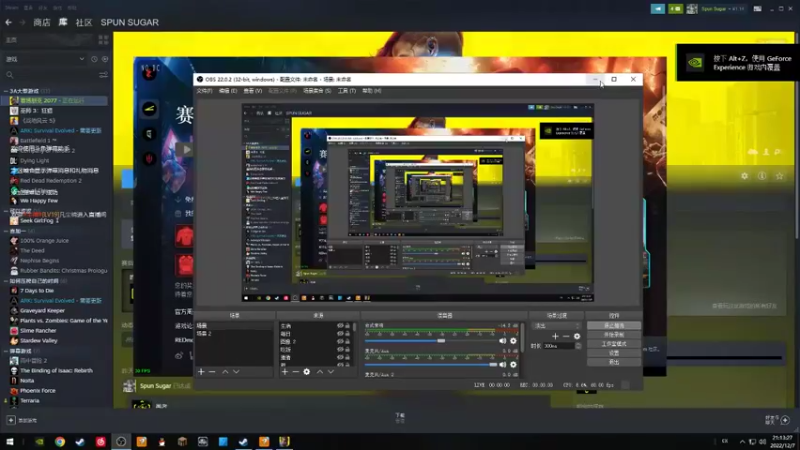
Task: Open transition properties gear icon
Action: tap(577, 336)
